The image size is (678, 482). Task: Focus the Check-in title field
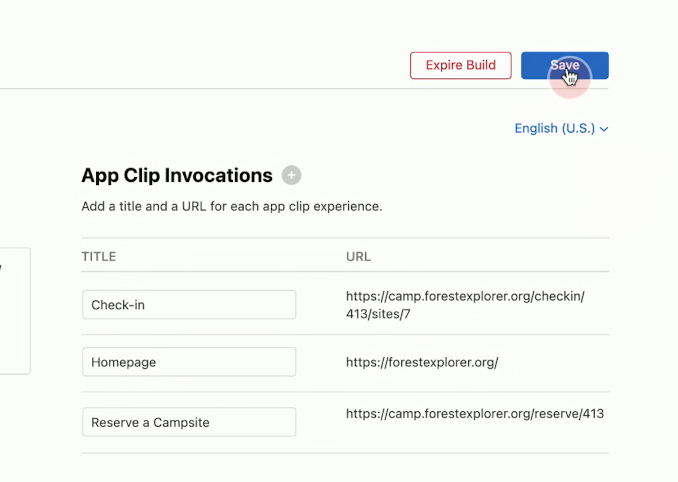click(x=189, y=305)
